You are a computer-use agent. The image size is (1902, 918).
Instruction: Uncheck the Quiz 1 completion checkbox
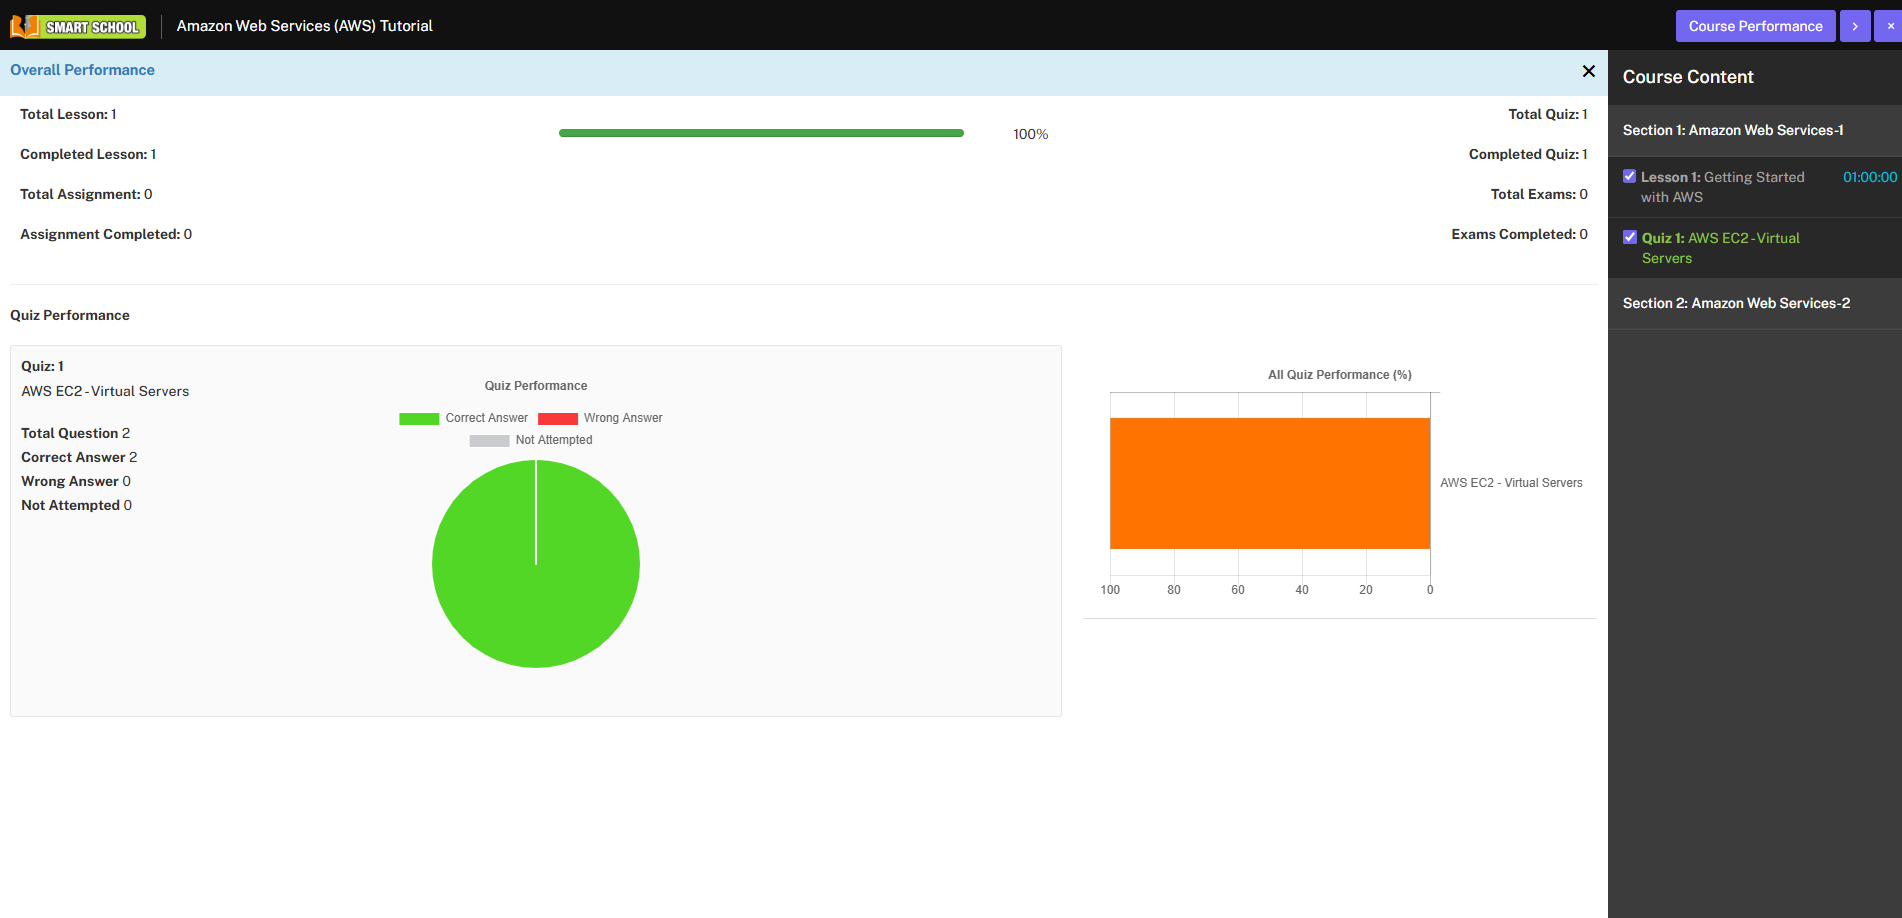(x=1629, y=237)
